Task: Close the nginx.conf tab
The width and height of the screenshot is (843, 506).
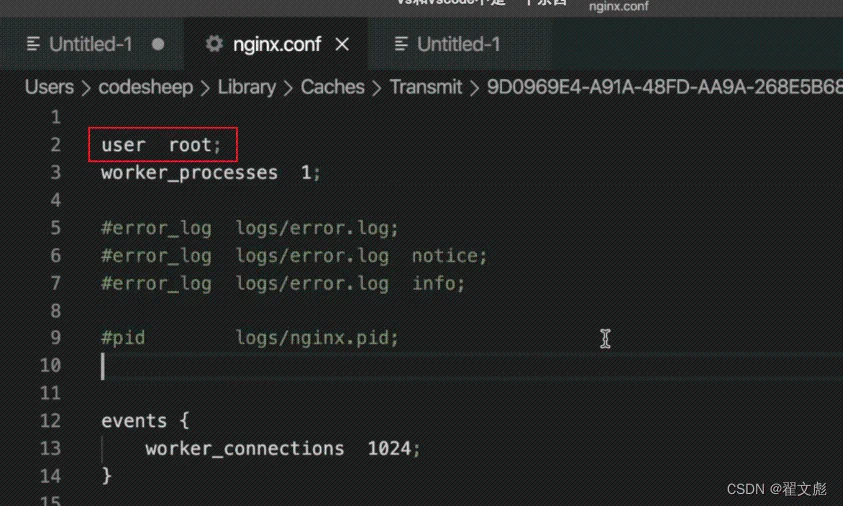Action: point(342,44)
